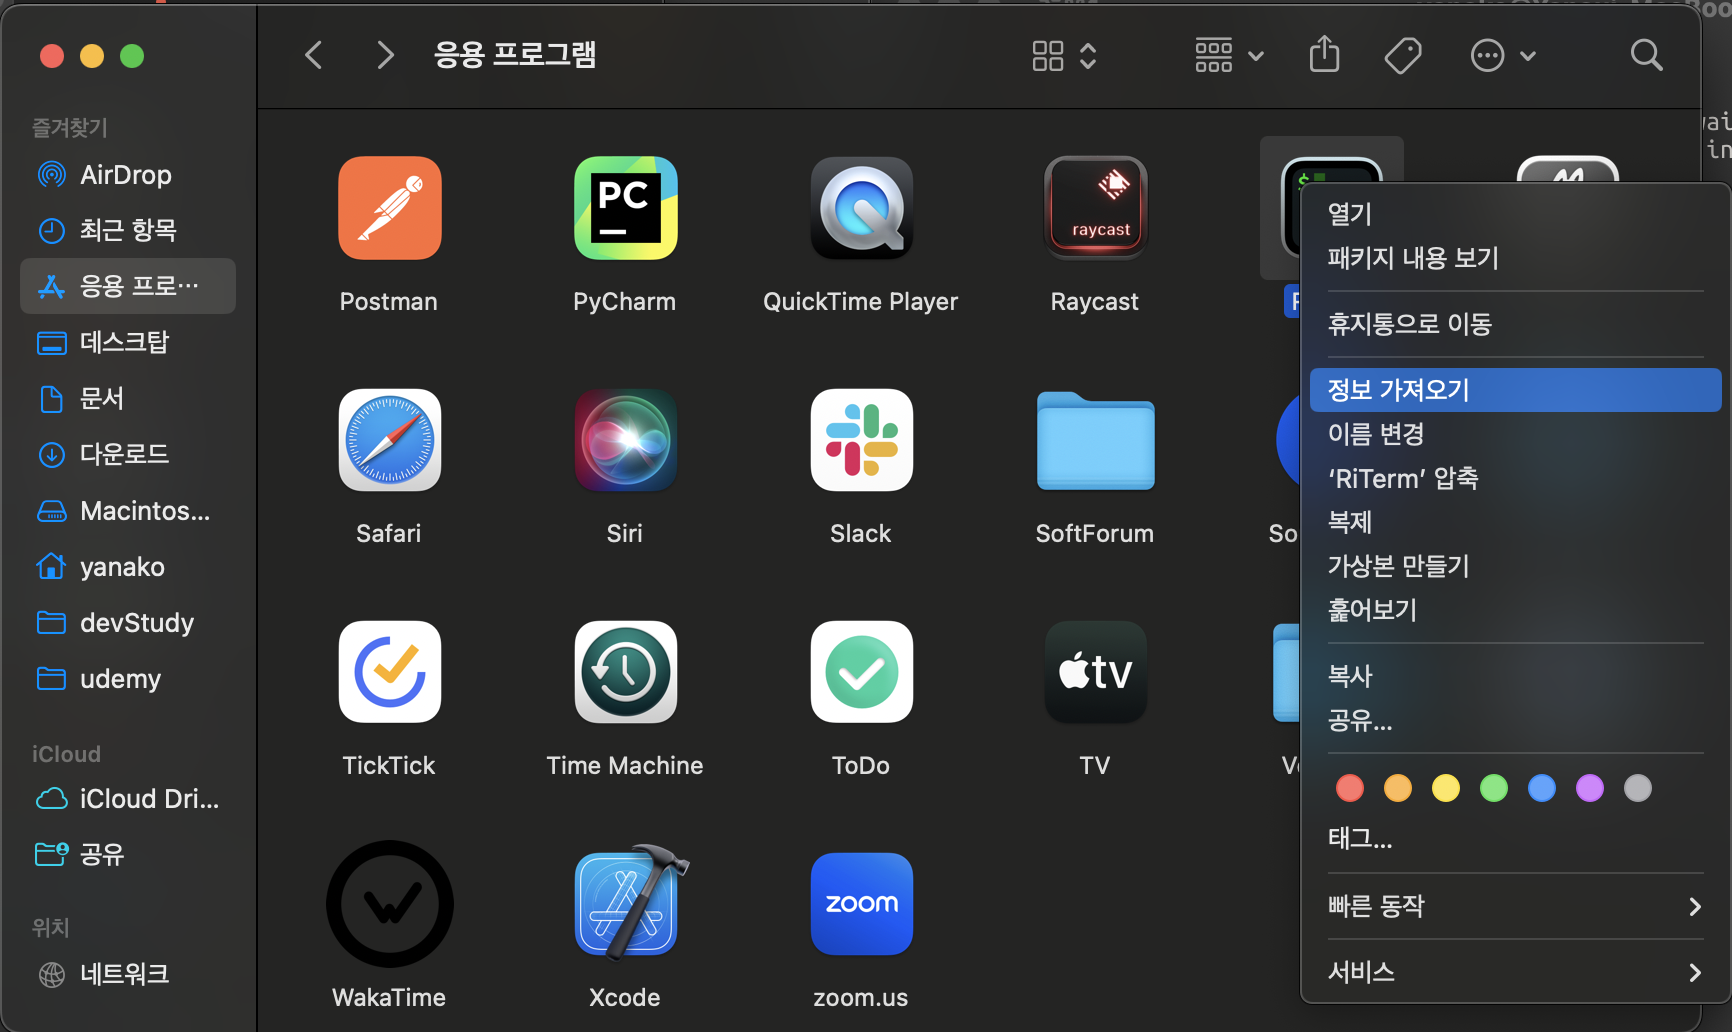Click the Time Machine icon

coord(626,672)
